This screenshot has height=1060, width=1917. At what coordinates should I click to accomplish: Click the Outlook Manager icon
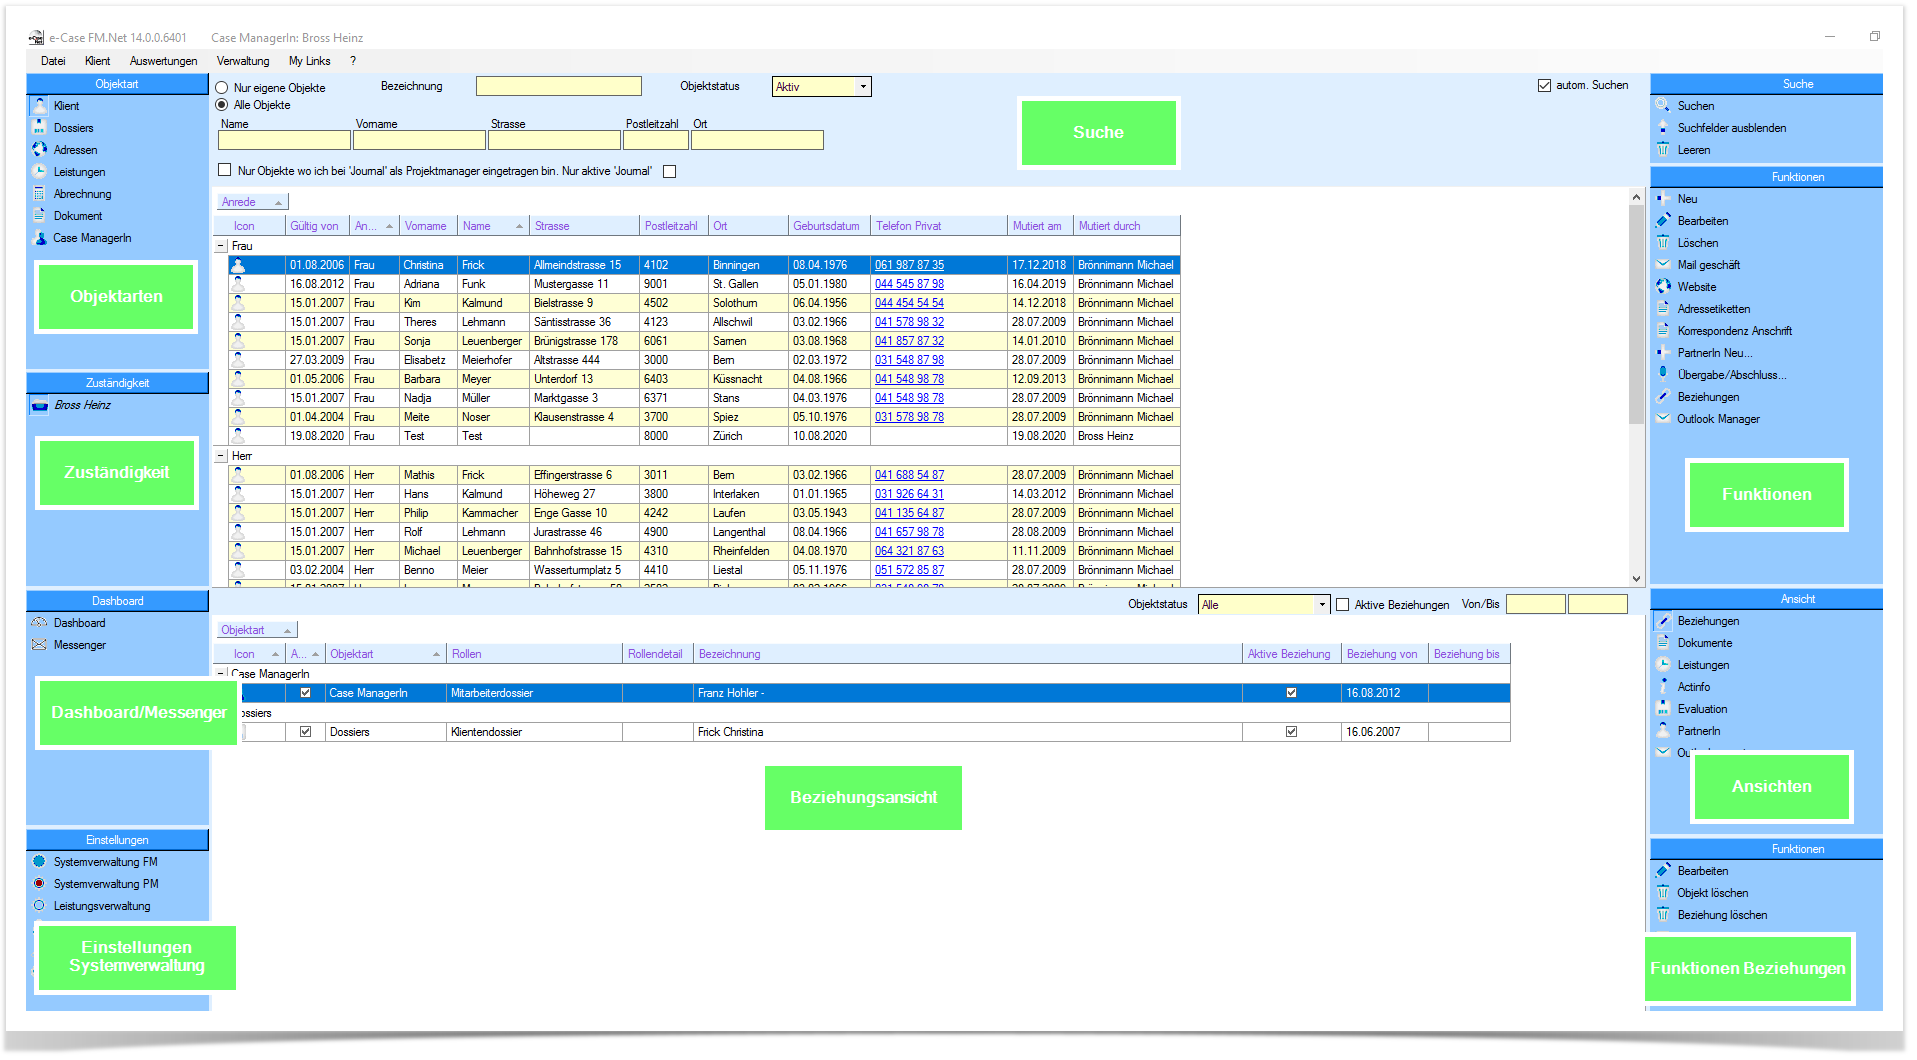[x=1663, y=418]
